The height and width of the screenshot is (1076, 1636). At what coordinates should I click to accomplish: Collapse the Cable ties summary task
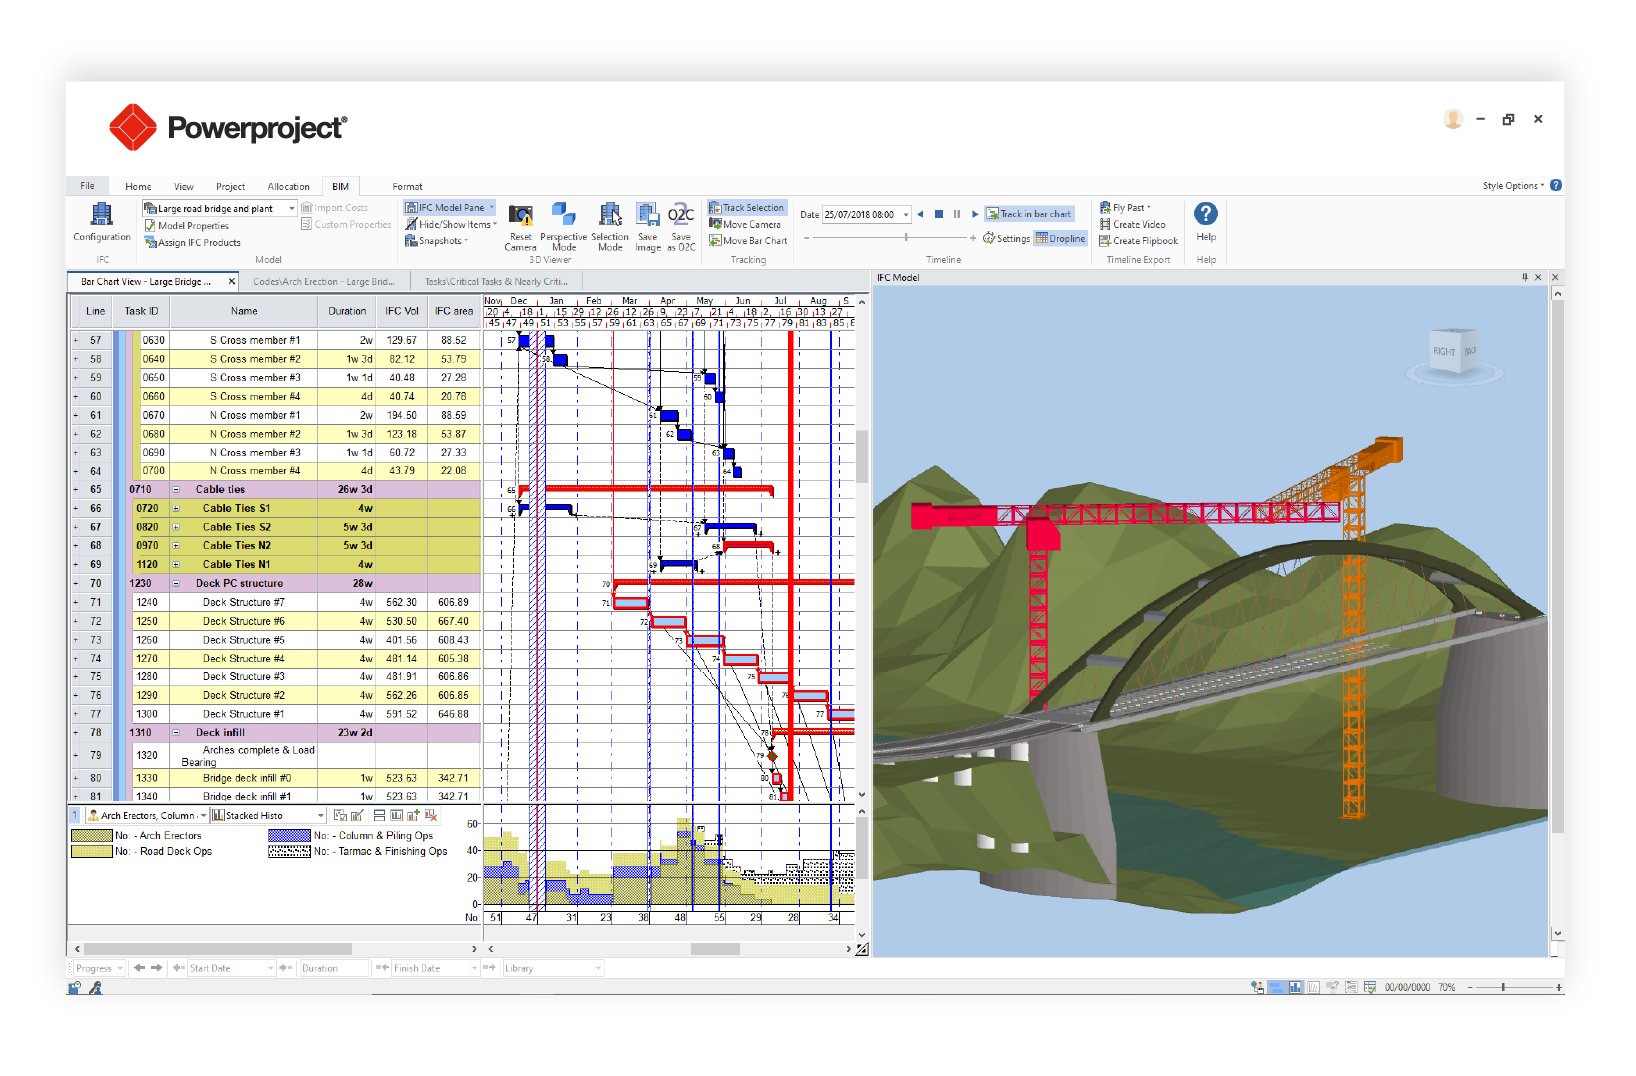pos(176,490)
